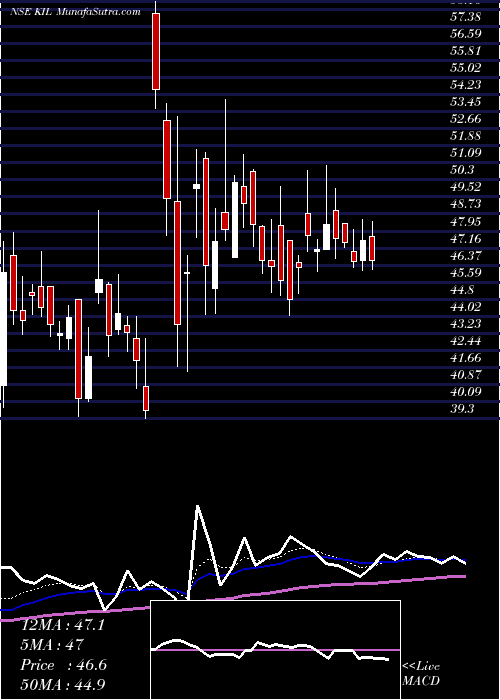Click the 54.23 price axis label
Viewport: 500px width, 700px height.
pos(466,85)
